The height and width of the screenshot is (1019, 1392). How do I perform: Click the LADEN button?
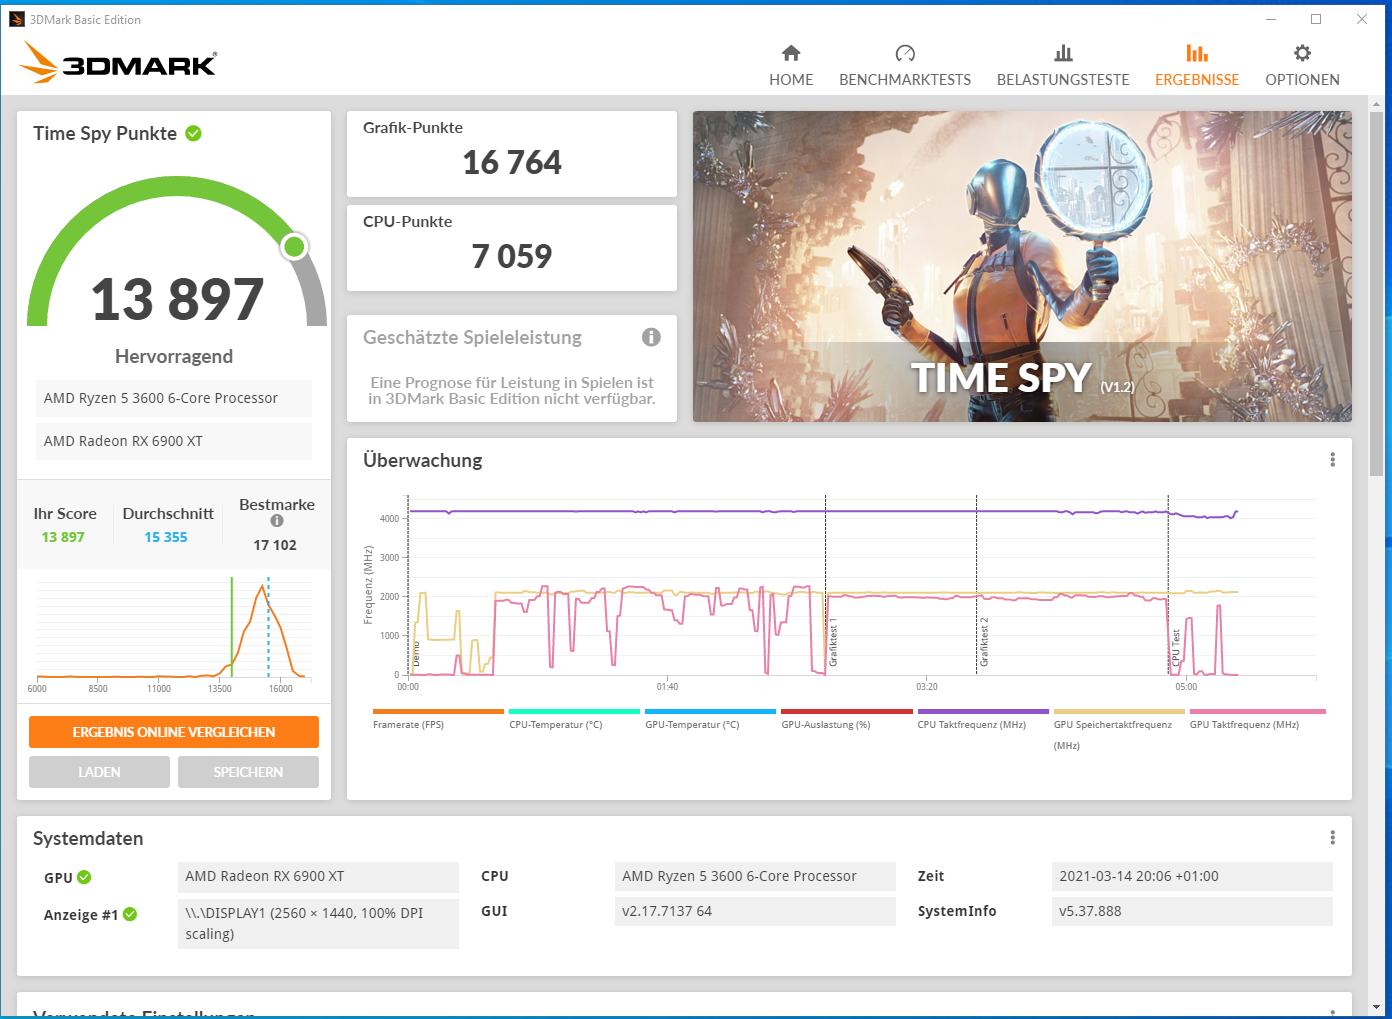click(99, 772)
